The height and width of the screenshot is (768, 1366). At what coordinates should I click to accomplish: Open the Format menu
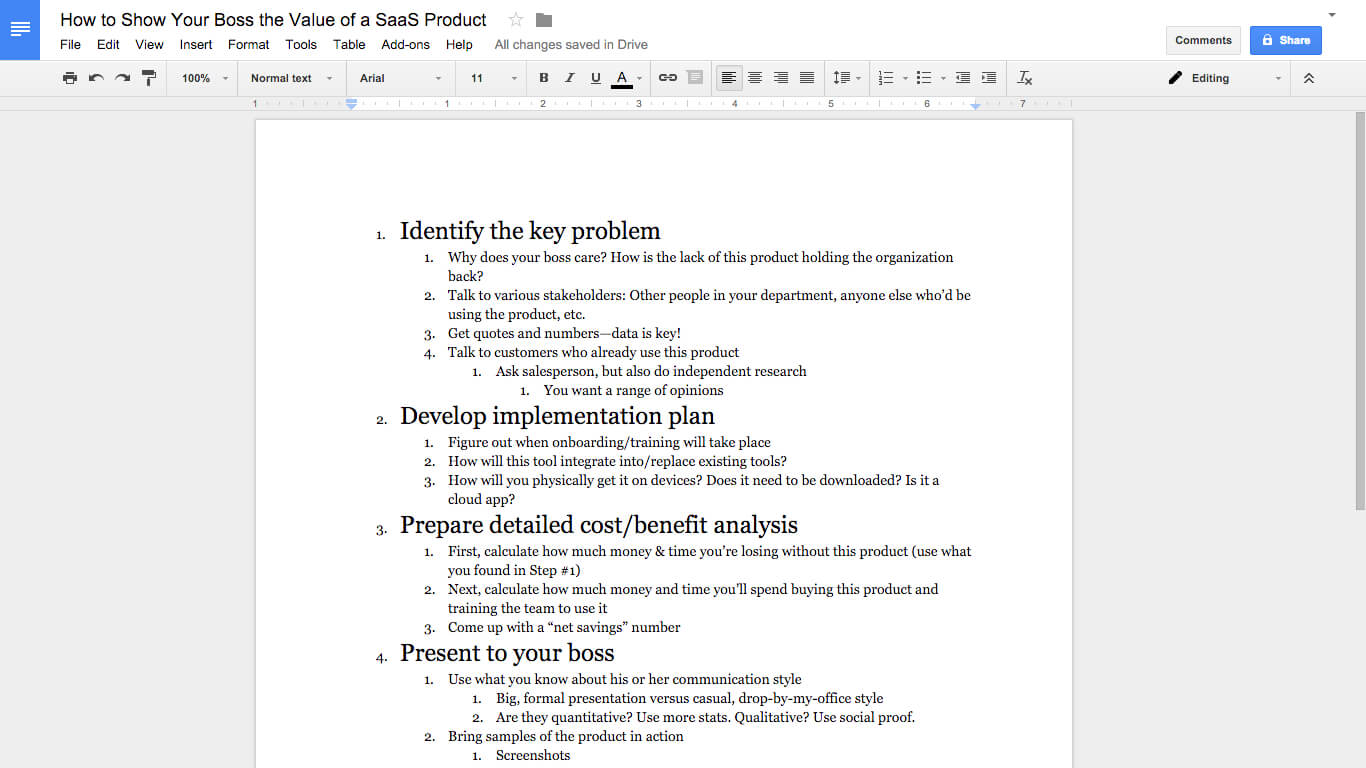click(x=248, y=45)
